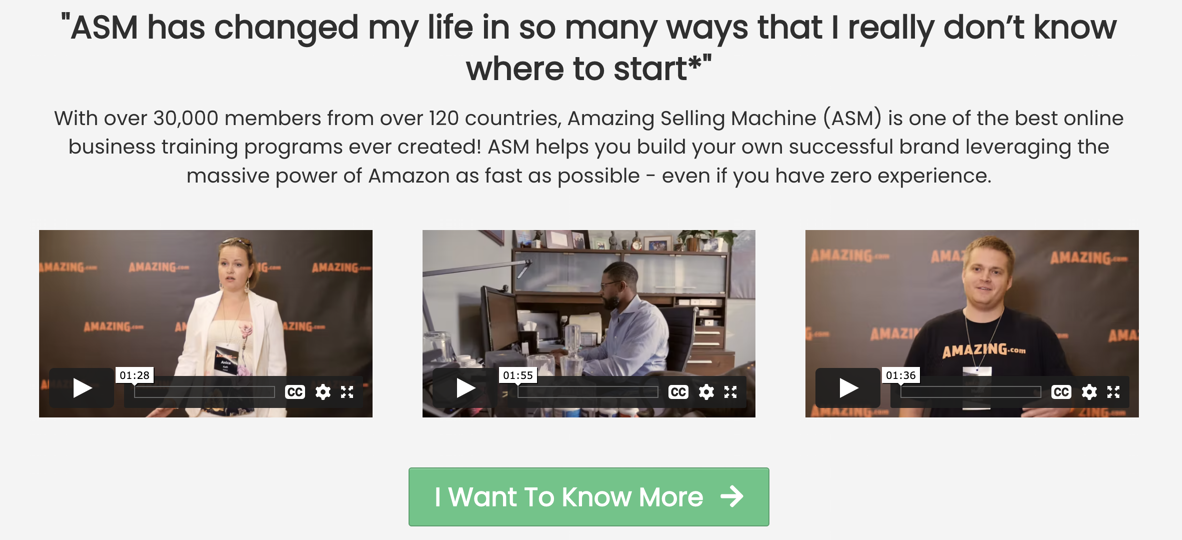The image size is (1182, 540).
Task: Toggle closed captions on the third video
Action: pyautogui.click(x=1061, y=392)
